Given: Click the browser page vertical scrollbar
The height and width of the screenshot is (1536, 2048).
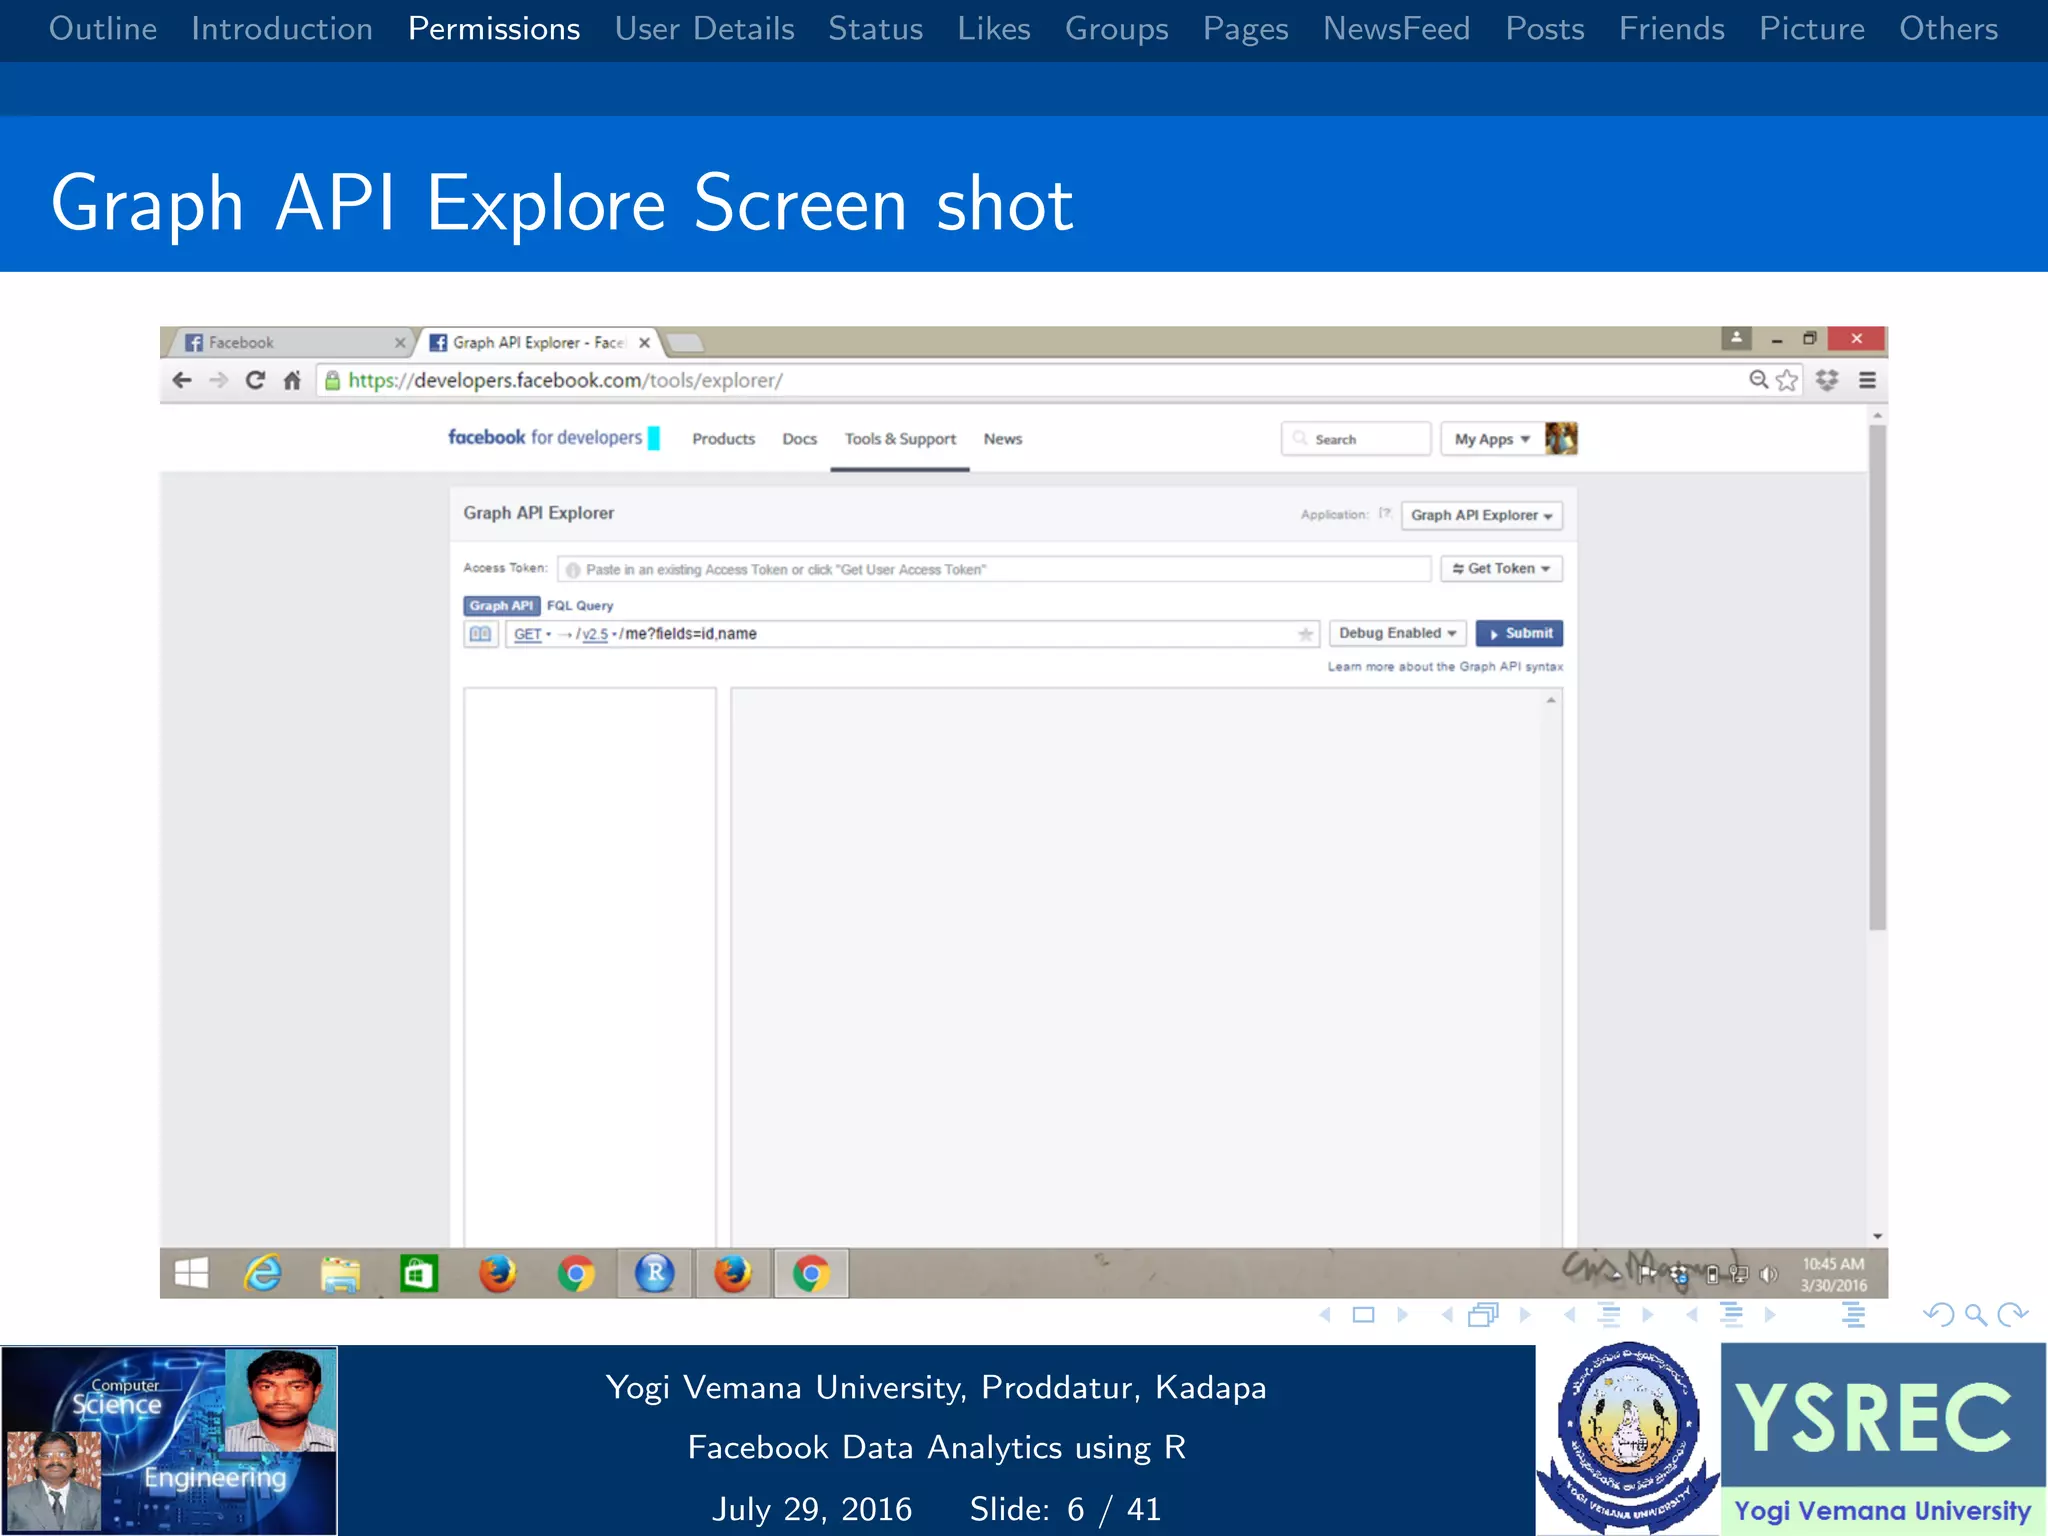Looking at the screenshot, I should click(x=1877, y=677).
